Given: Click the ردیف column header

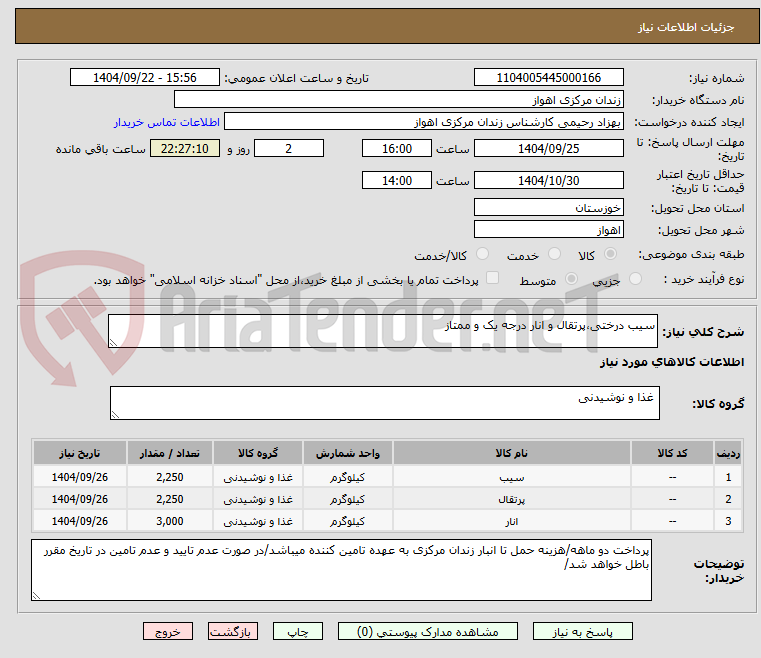Looking at the screenshot, I should (728, 453).
